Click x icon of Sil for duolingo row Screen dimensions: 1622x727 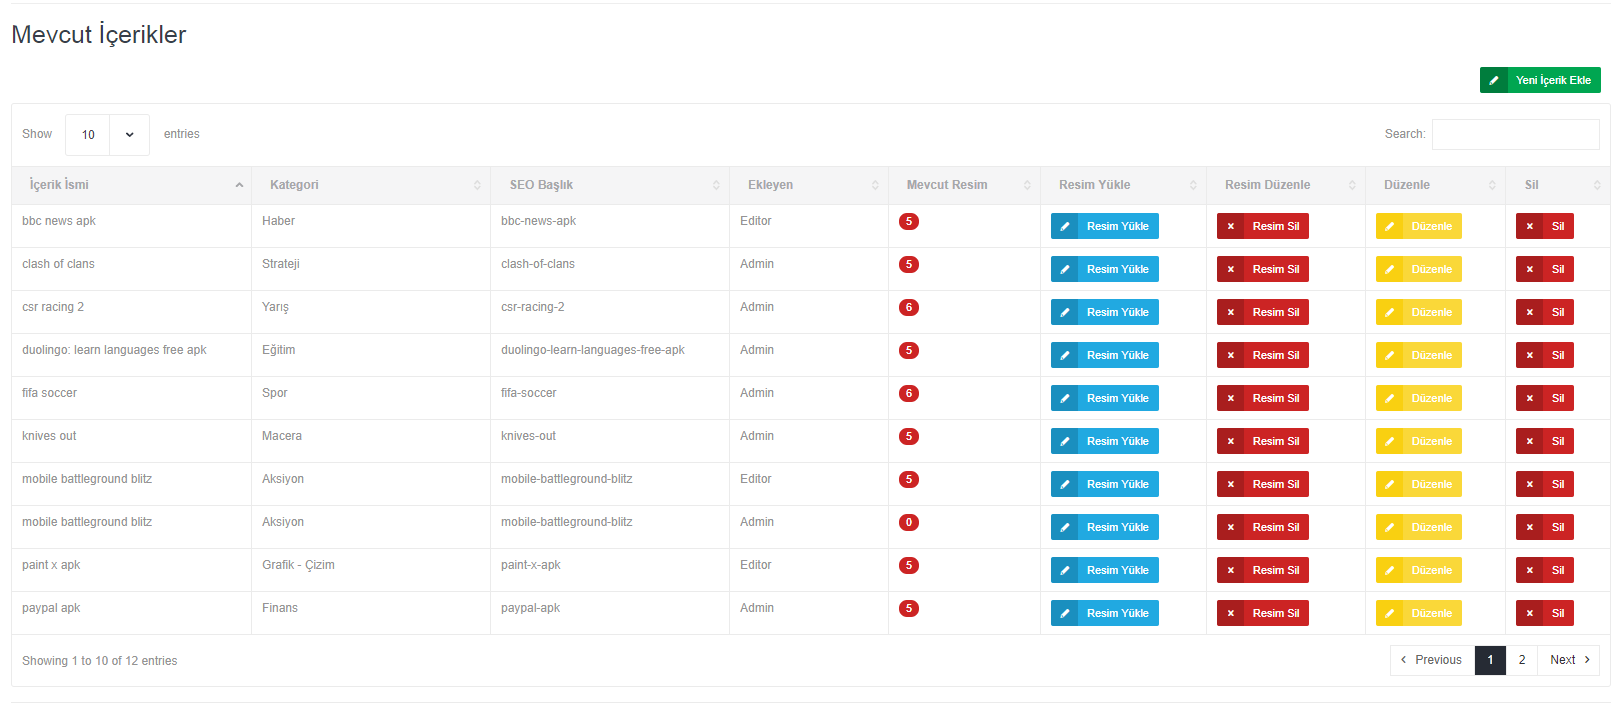[x=1530, y=355]
